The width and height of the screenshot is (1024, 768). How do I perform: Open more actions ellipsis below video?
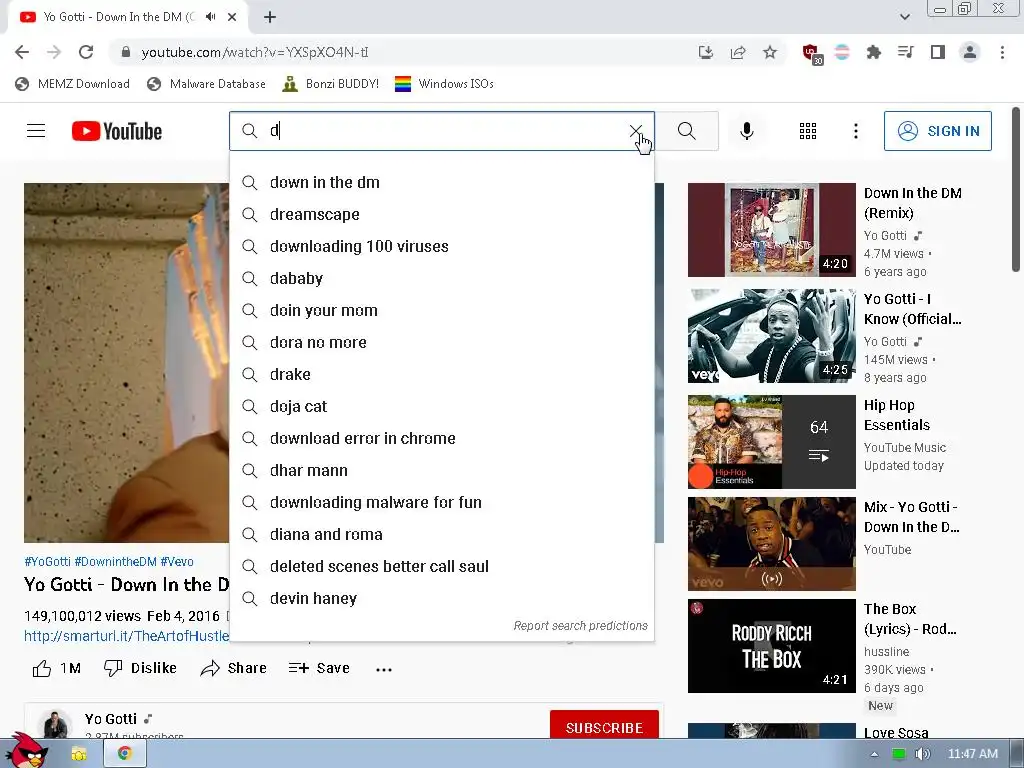pyautogui.click(x=384, y=669)
